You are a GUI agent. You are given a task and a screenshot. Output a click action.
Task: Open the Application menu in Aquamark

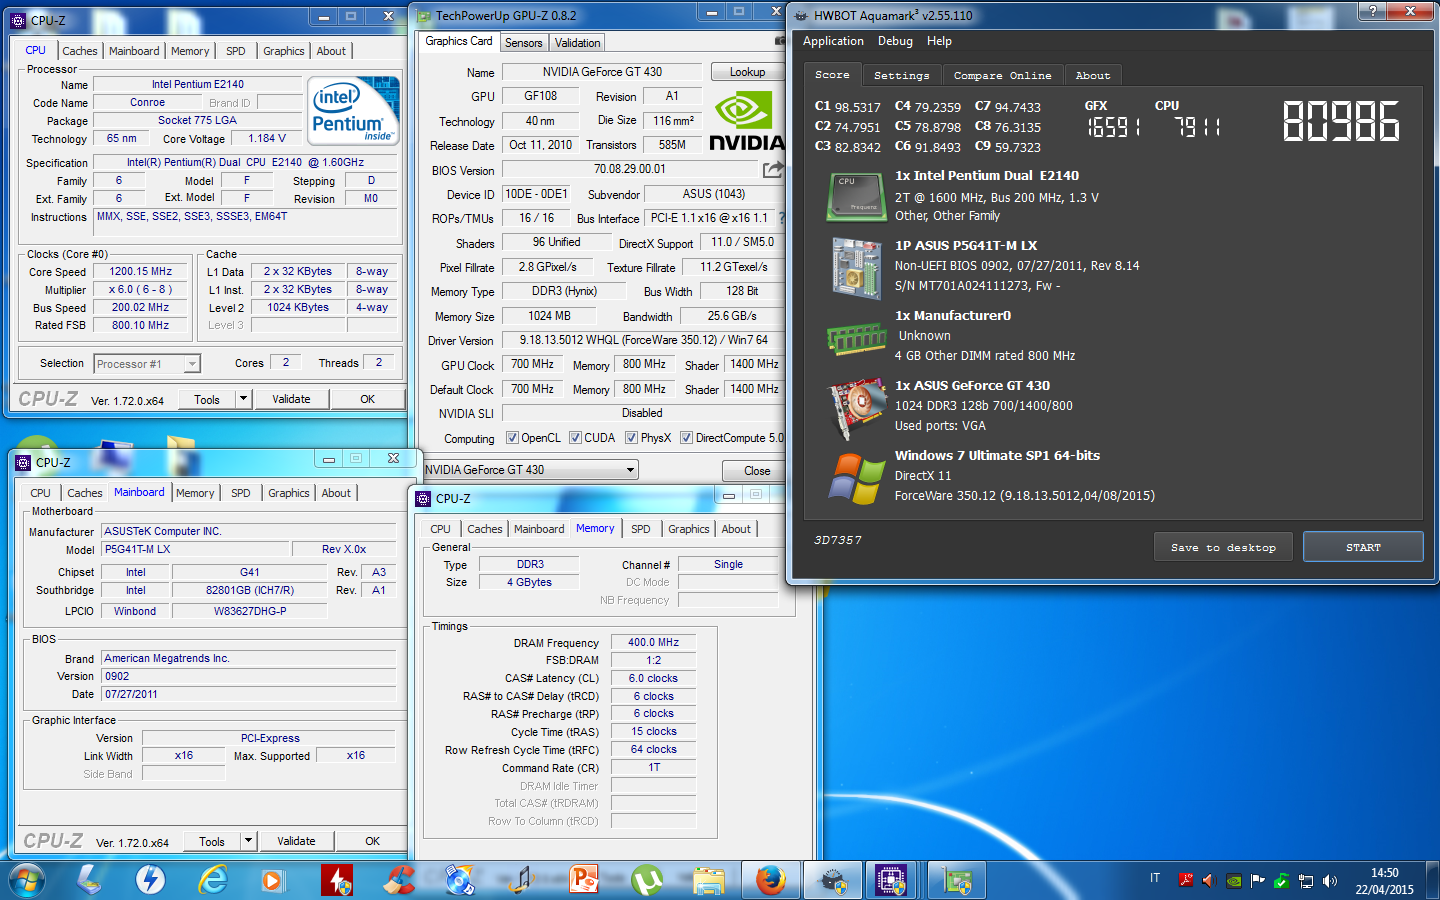(x=833, y=41)
